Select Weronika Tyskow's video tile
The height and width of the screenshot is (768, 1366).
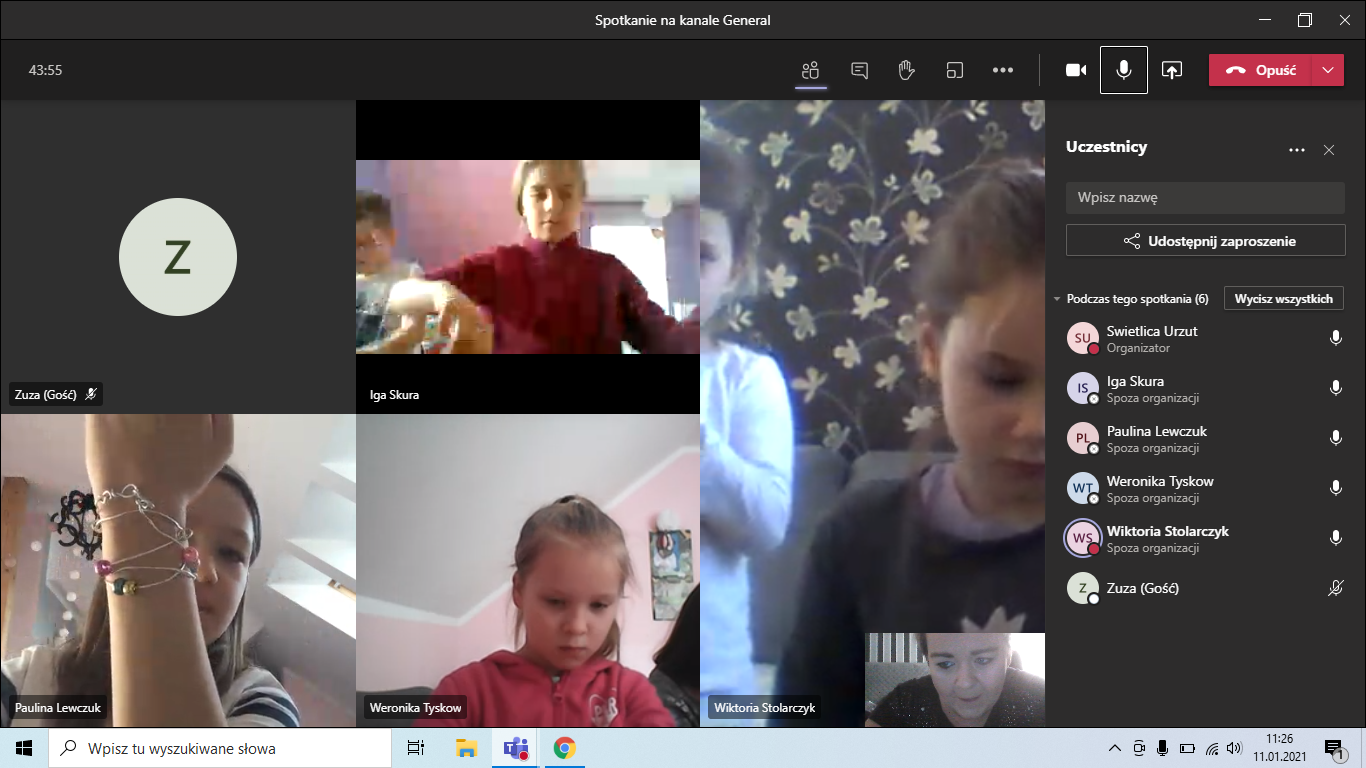528,570
